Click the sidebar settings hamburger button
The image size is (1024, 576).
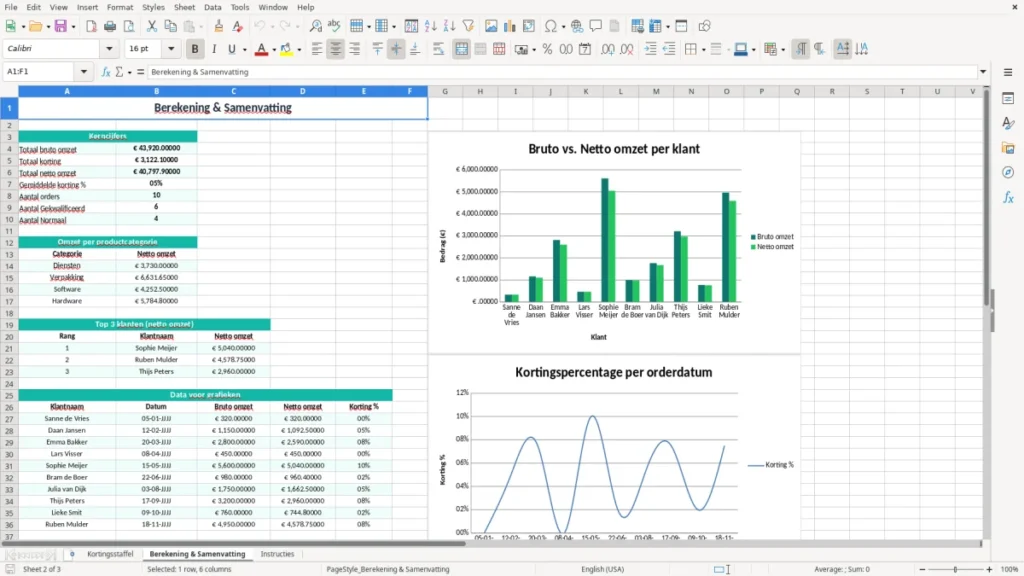(x=1008, y=72)
